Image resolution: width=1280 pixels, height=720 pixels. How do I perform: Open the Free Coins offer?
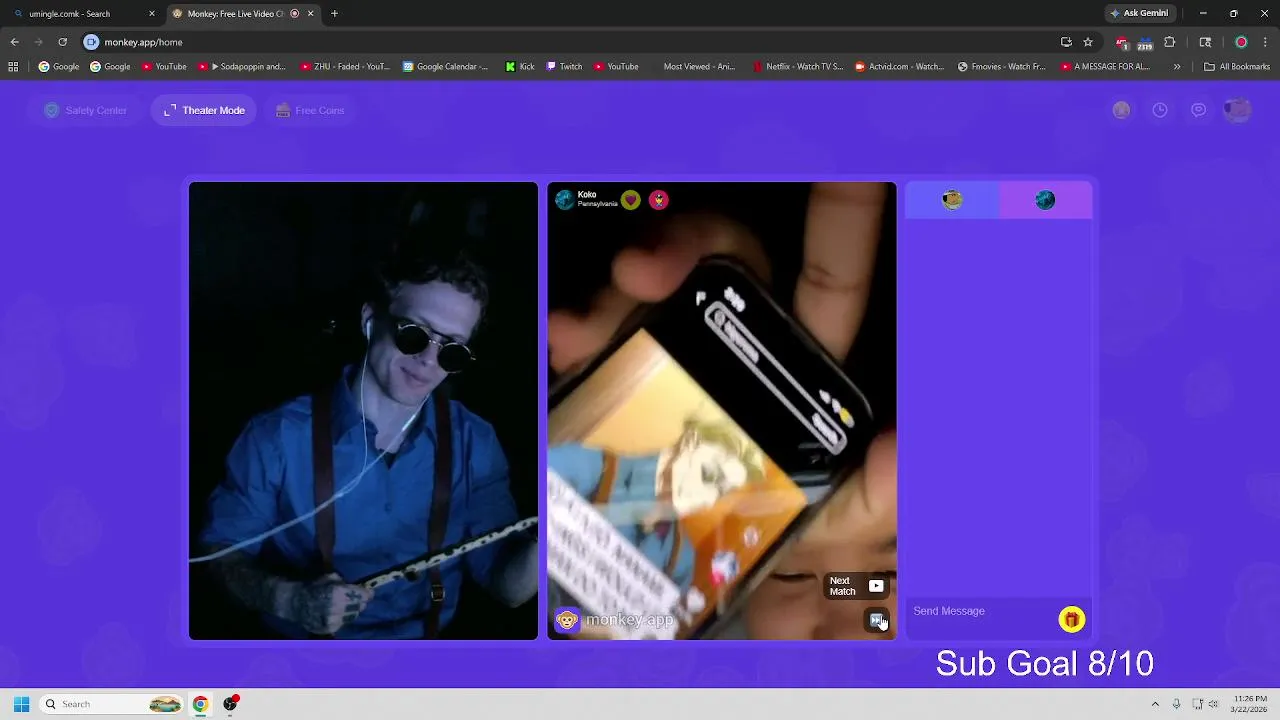310,110
